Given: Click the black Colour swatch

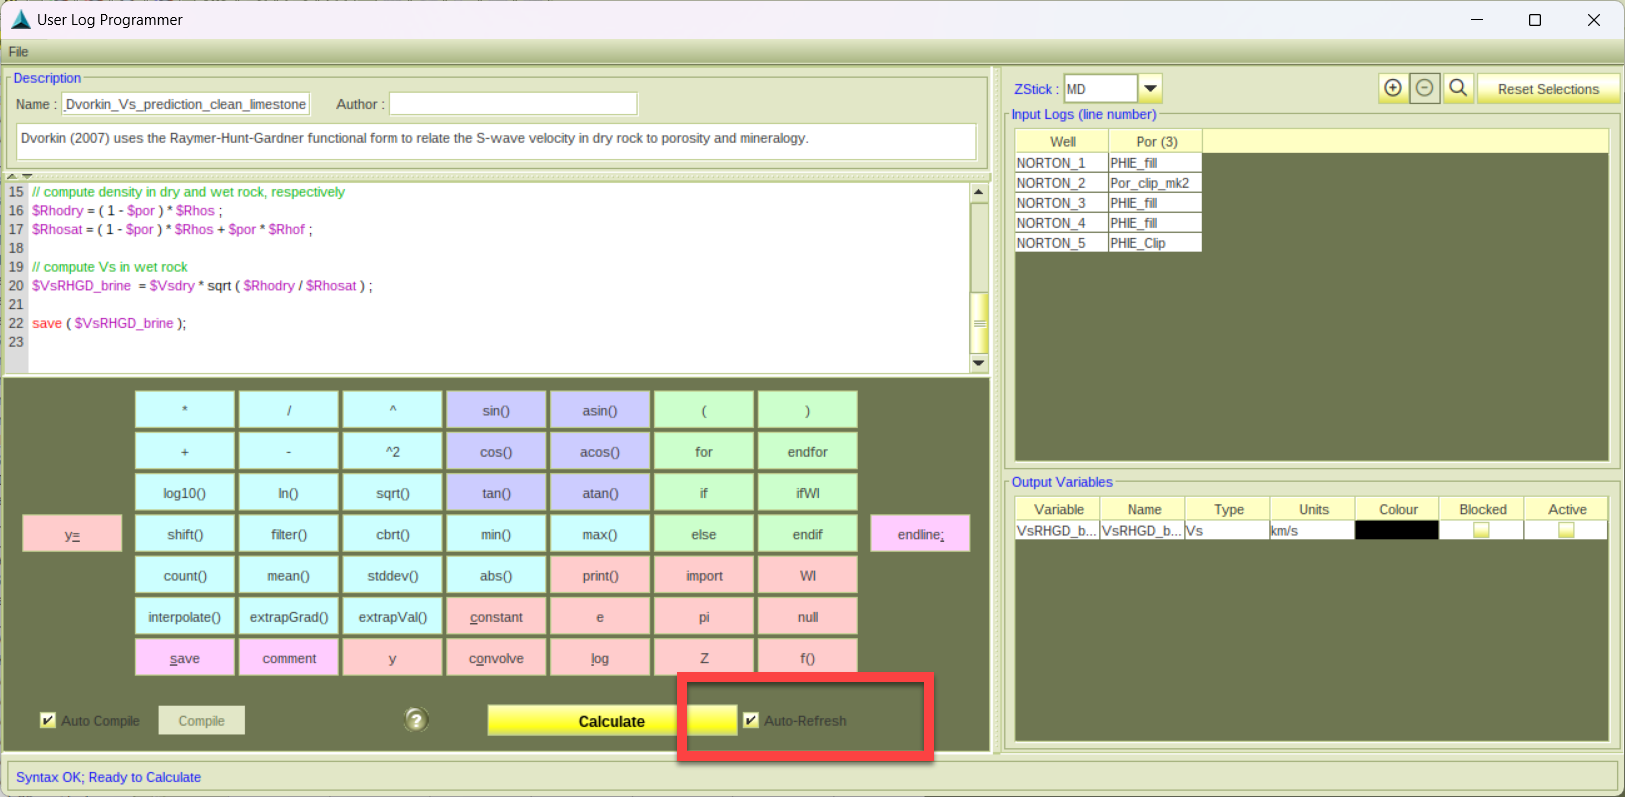Looking at the screenshot, I should click(1396, 530).
